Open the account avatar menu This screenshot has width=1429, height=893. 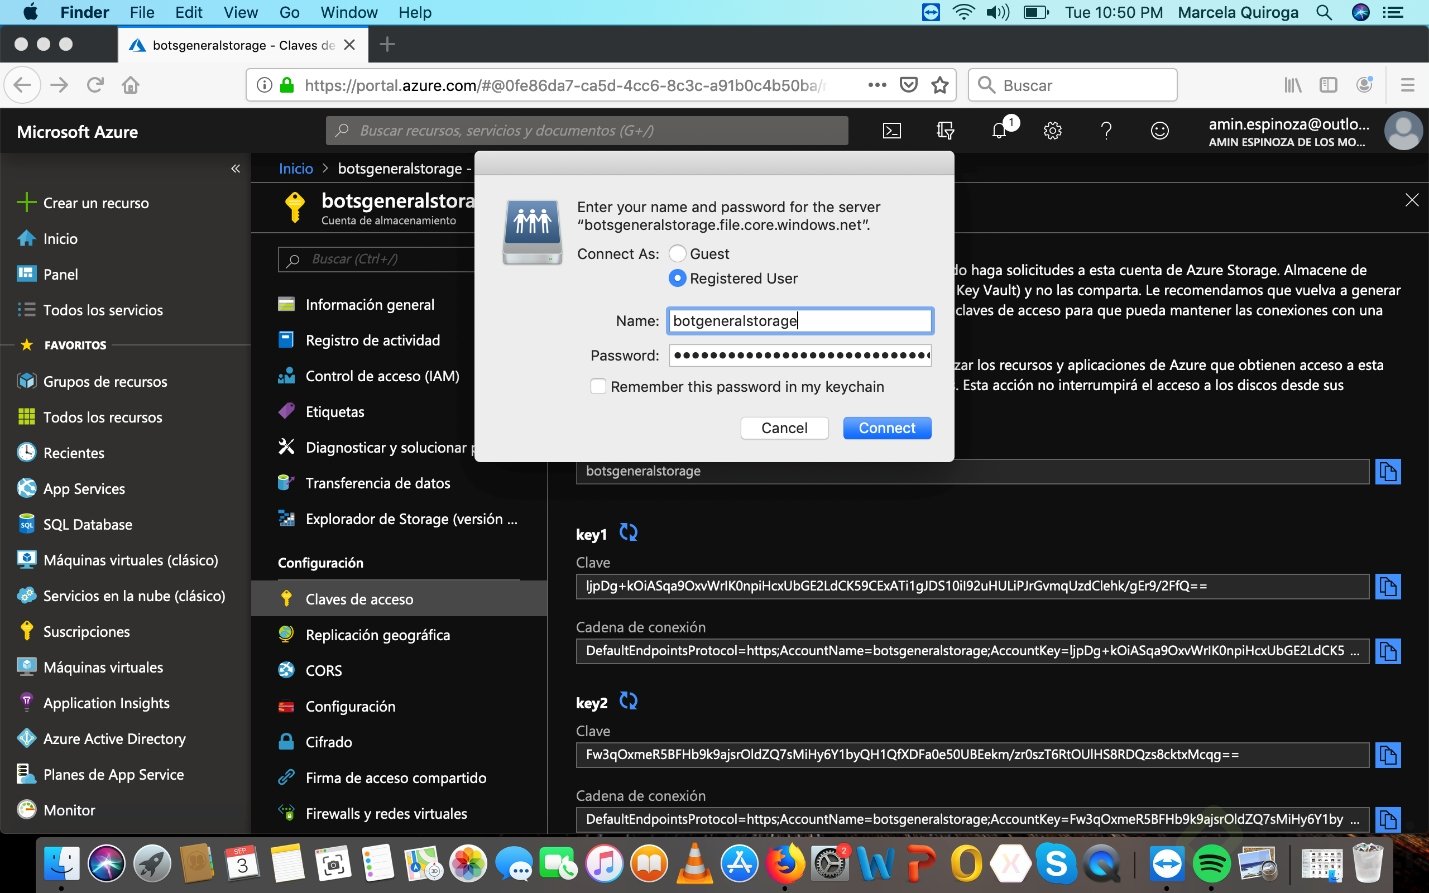pos(1403,131)
